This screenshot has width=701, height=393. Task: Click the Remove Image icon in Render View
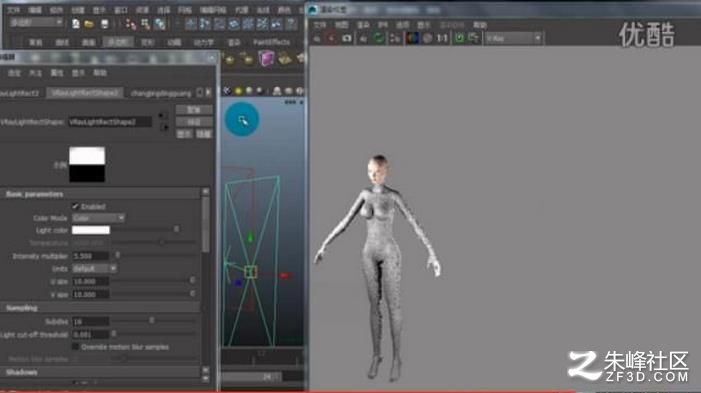[x=473, y=38]
